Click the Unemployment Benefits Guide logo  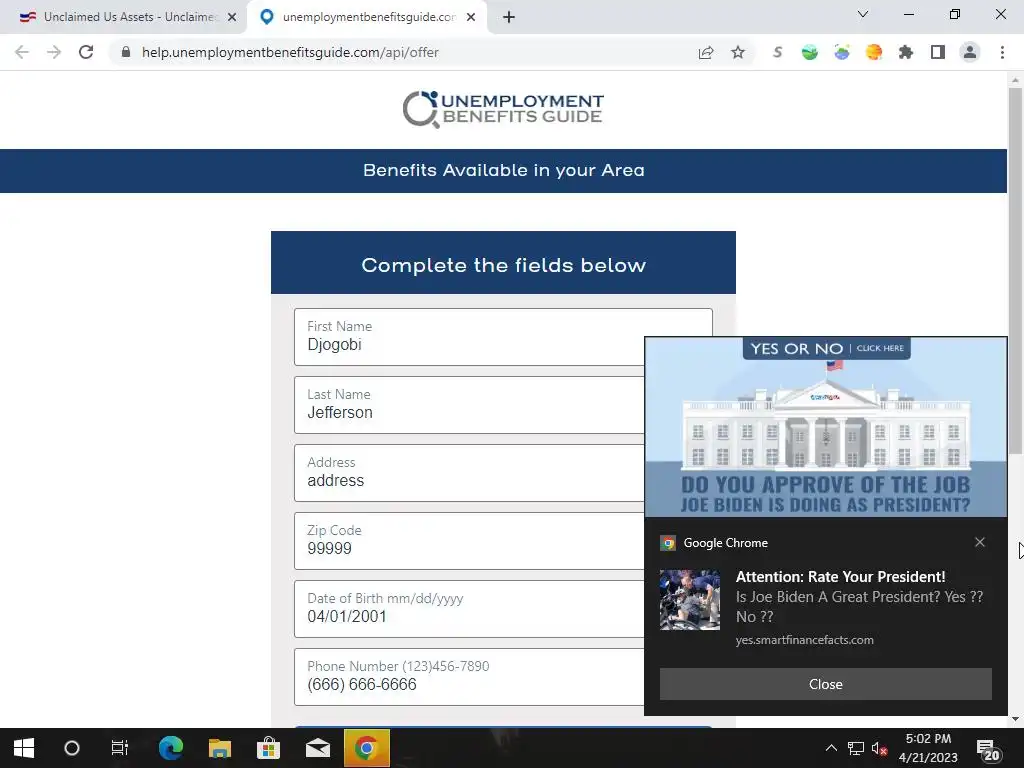(503, 109)
